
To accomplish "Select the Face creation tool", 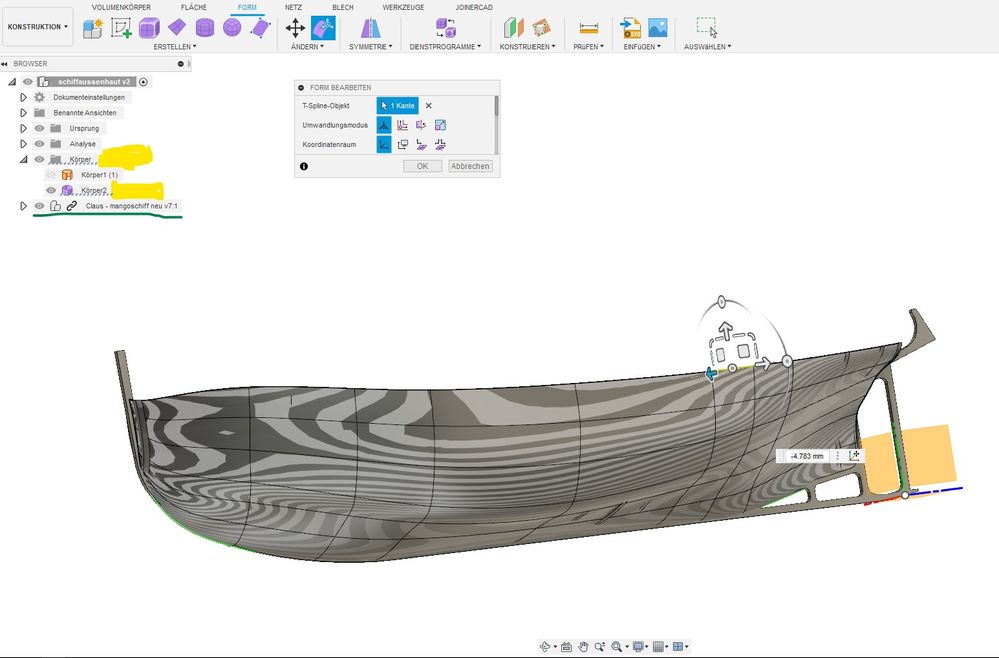I will 260,28.
